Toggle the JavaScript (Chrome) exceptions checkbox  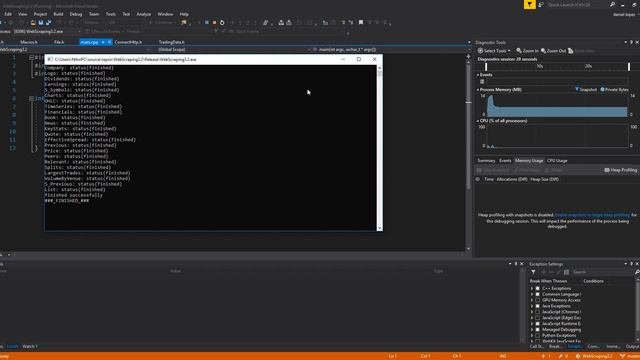point(538,312)
